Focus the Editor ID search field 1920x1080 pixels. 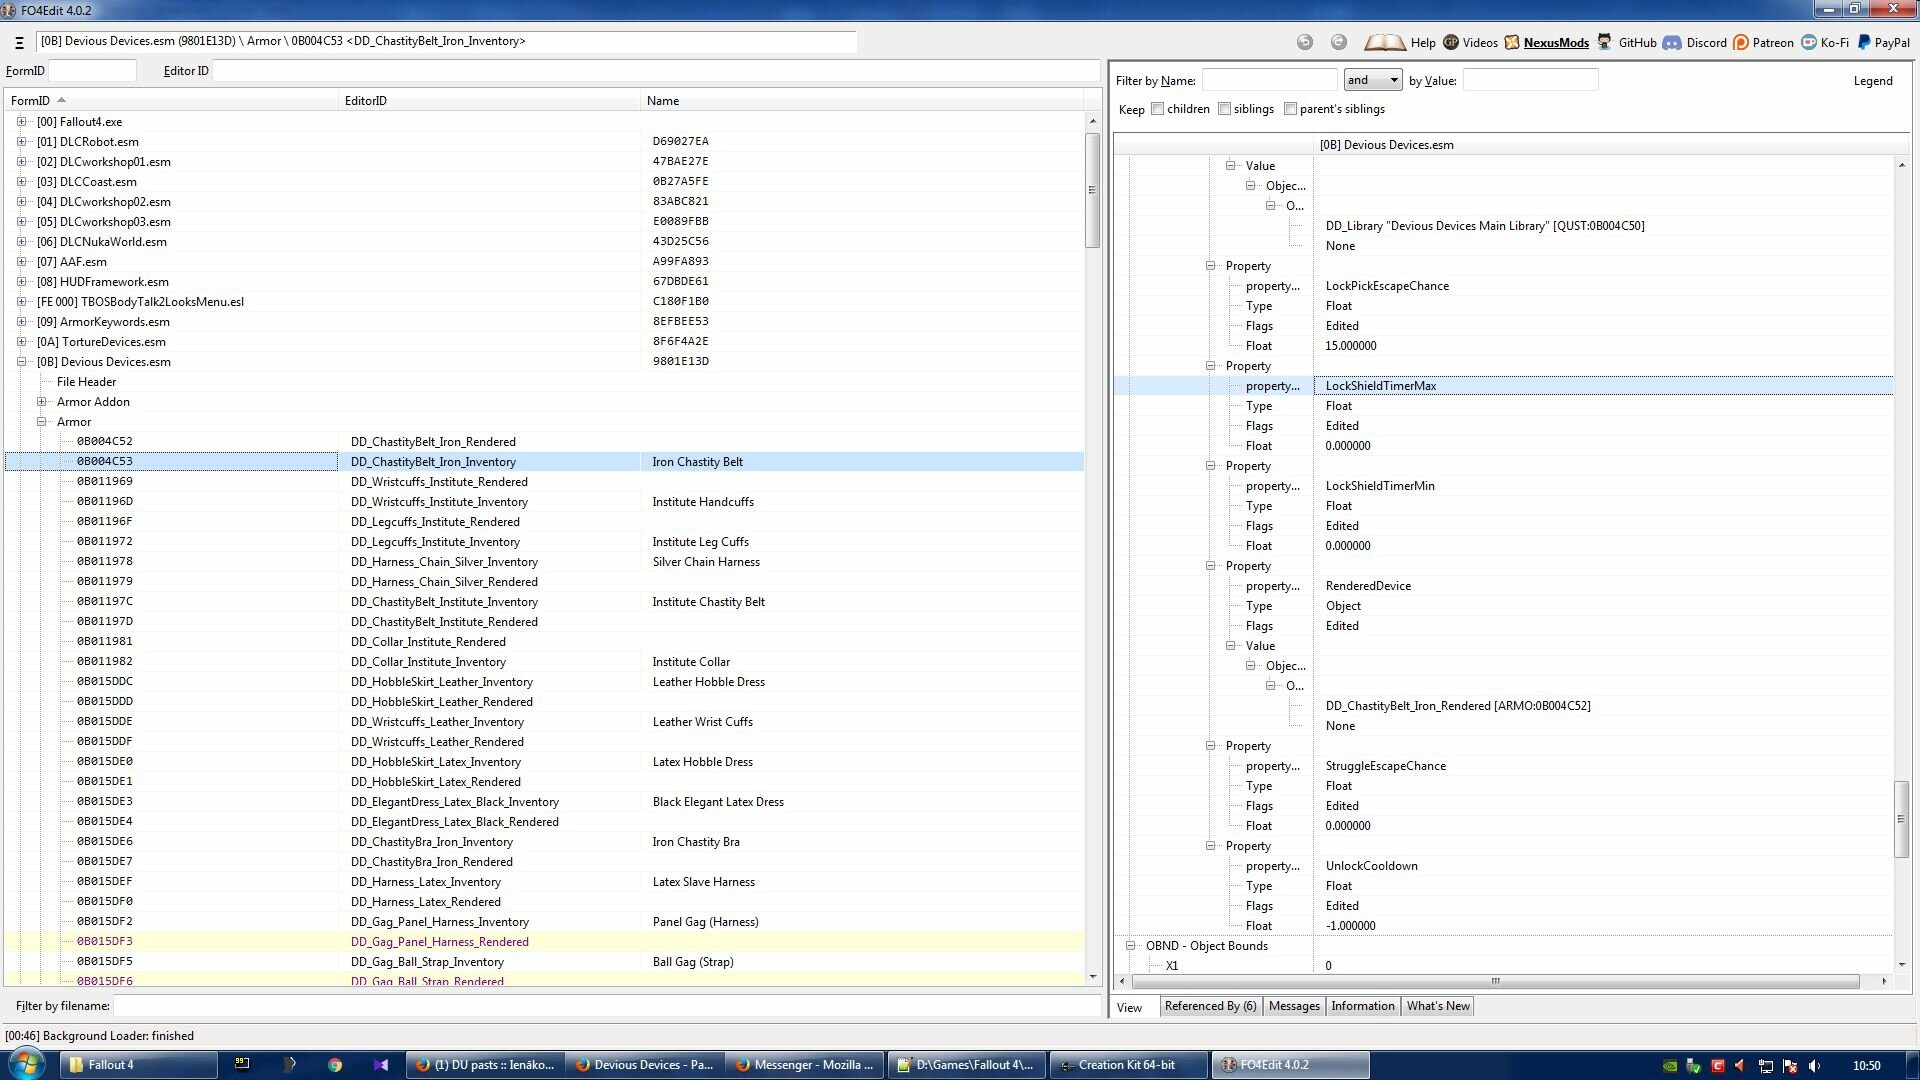tap(656, 71)
